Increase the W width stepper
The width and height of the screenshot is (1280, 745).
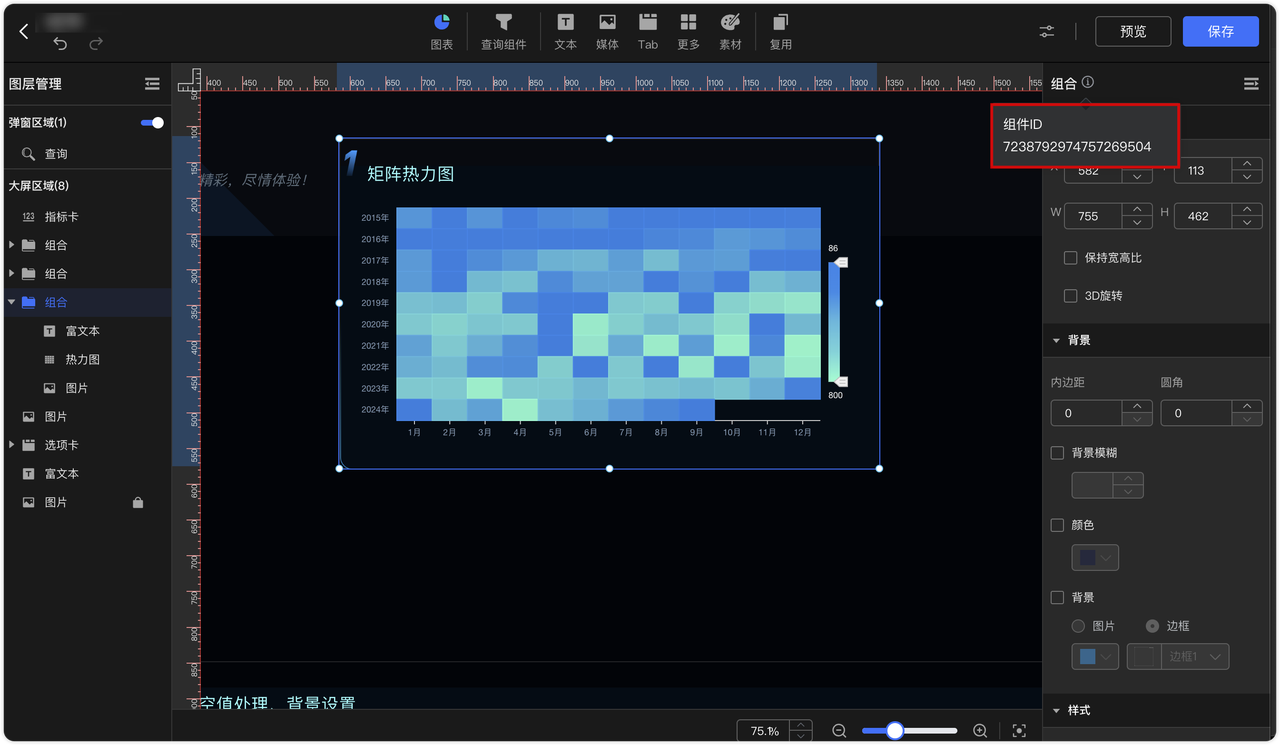(x=1137, y=210)
